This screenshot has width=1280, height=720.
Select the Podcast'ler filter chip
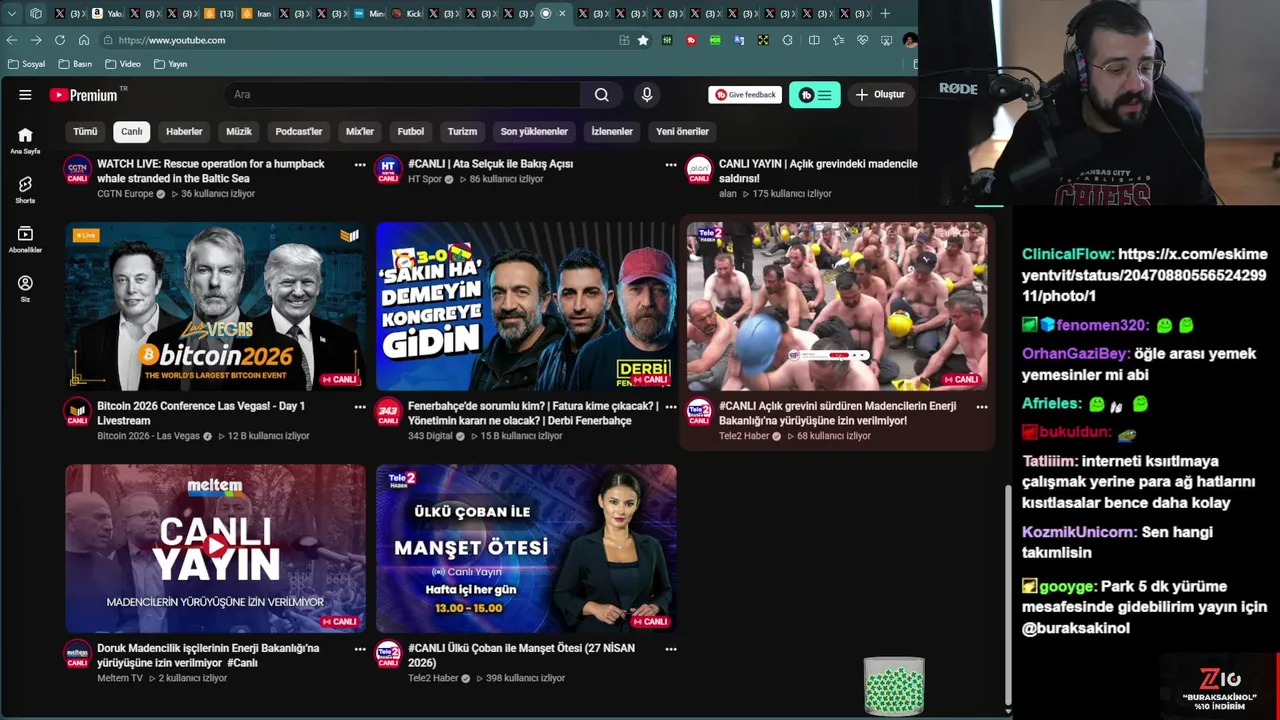[x=299, y=132]
